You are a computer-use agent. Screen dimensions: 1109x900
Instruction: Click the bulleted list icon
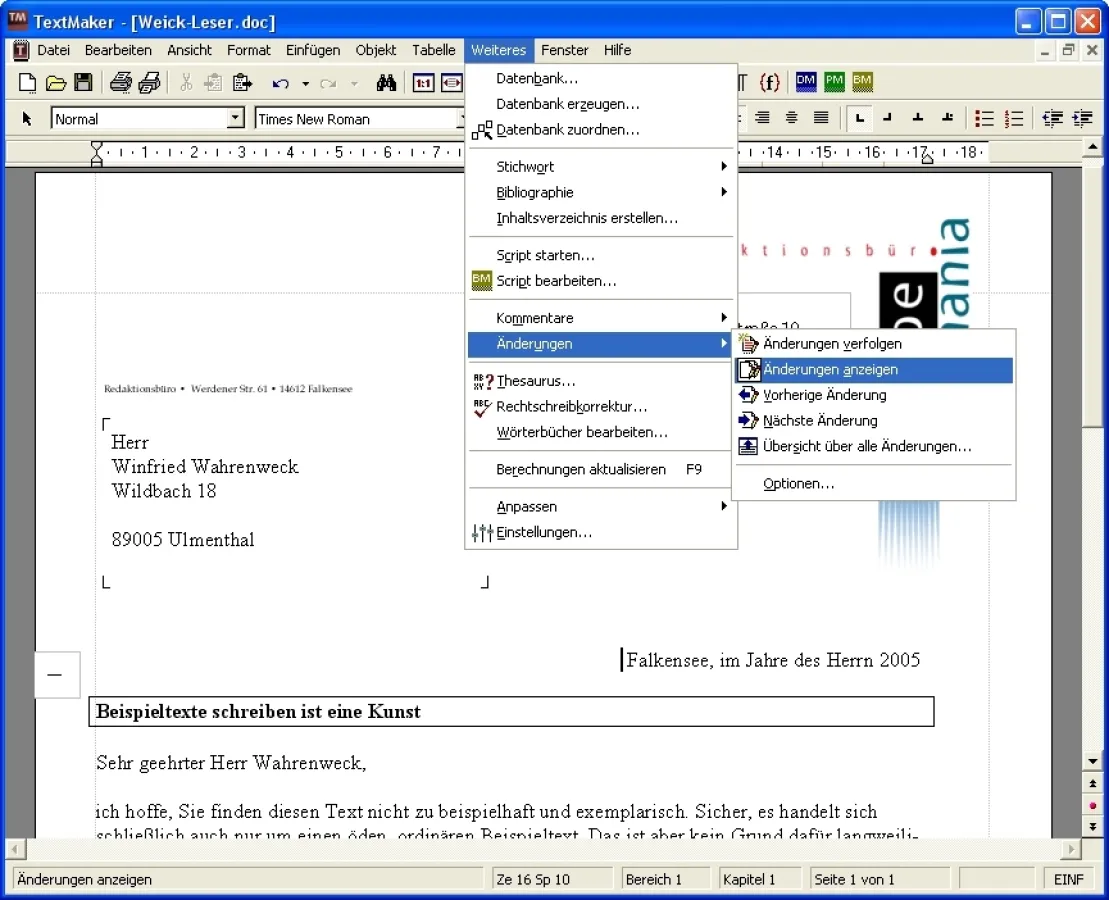(985, 119)
